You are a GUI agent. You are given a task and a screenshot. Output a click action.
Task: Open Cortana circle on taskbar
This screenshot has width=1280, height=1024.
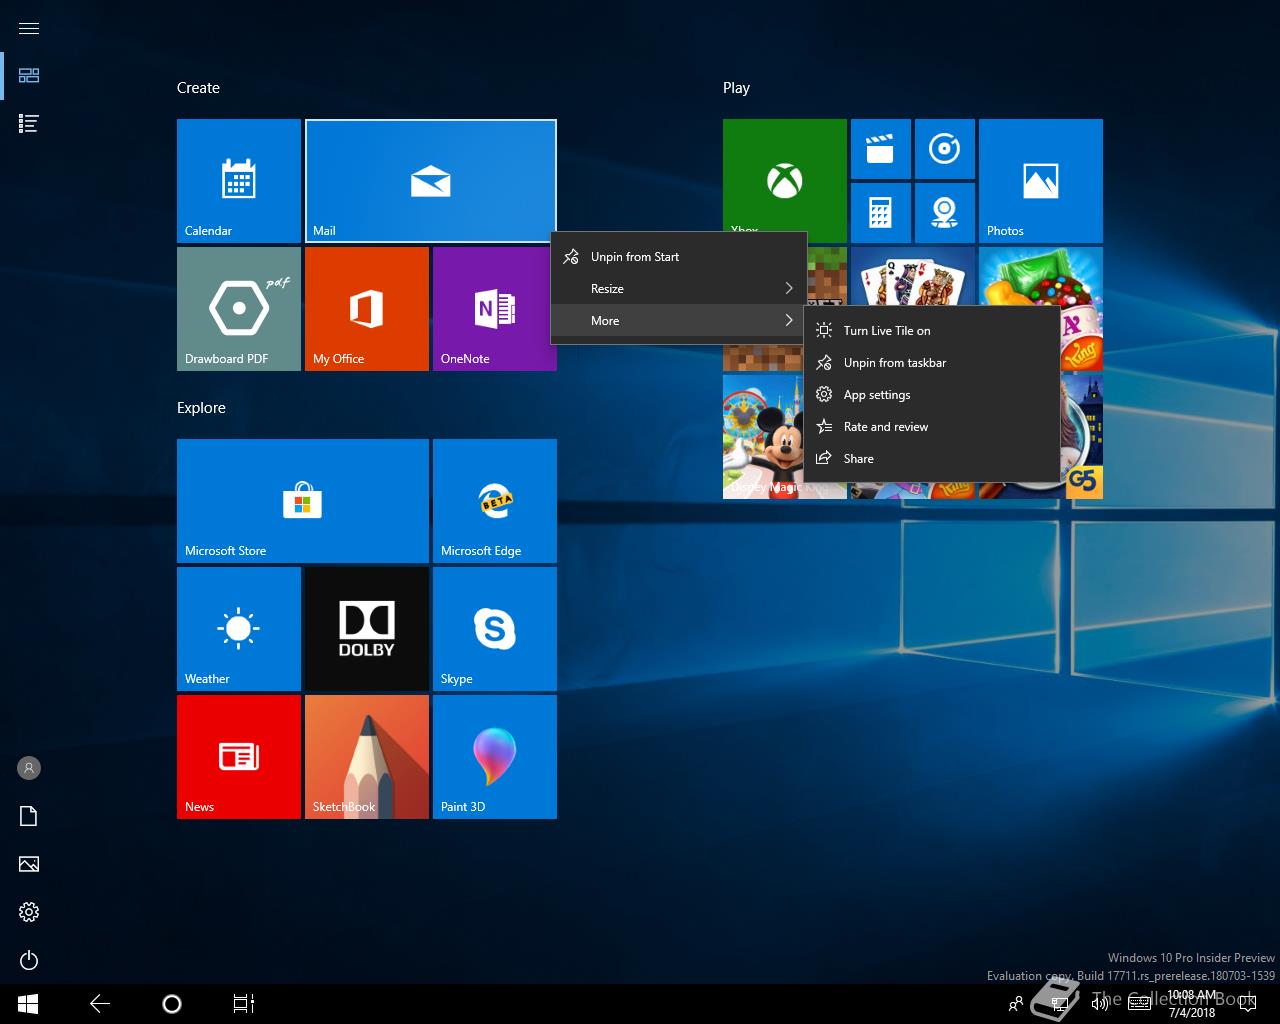click(172, 1004)
